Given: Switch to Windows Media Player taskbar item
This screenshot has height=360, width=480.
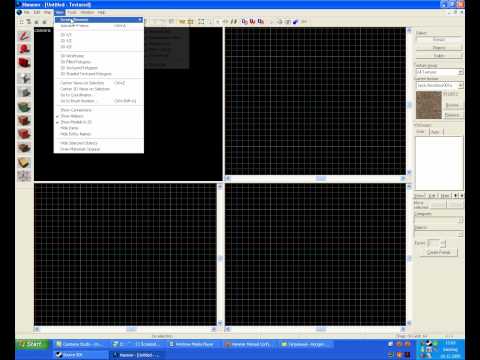Looking at the screenshot, I should click(193, 344).
